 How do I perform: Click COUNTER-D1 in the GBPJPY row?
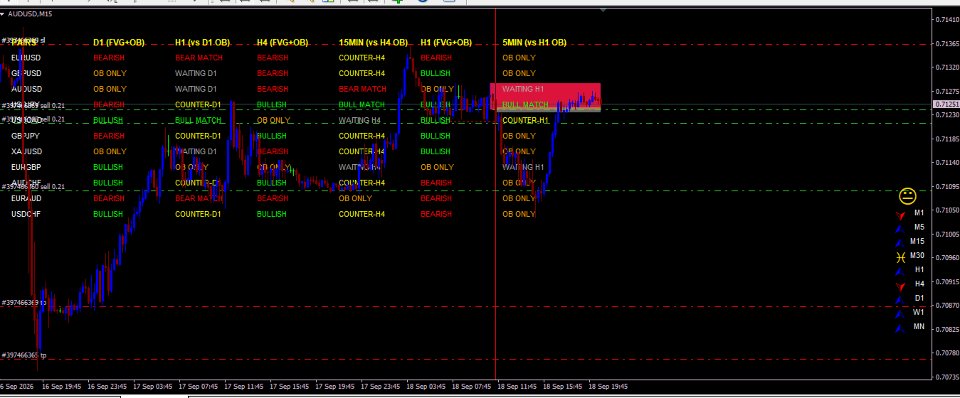(198, 136)
